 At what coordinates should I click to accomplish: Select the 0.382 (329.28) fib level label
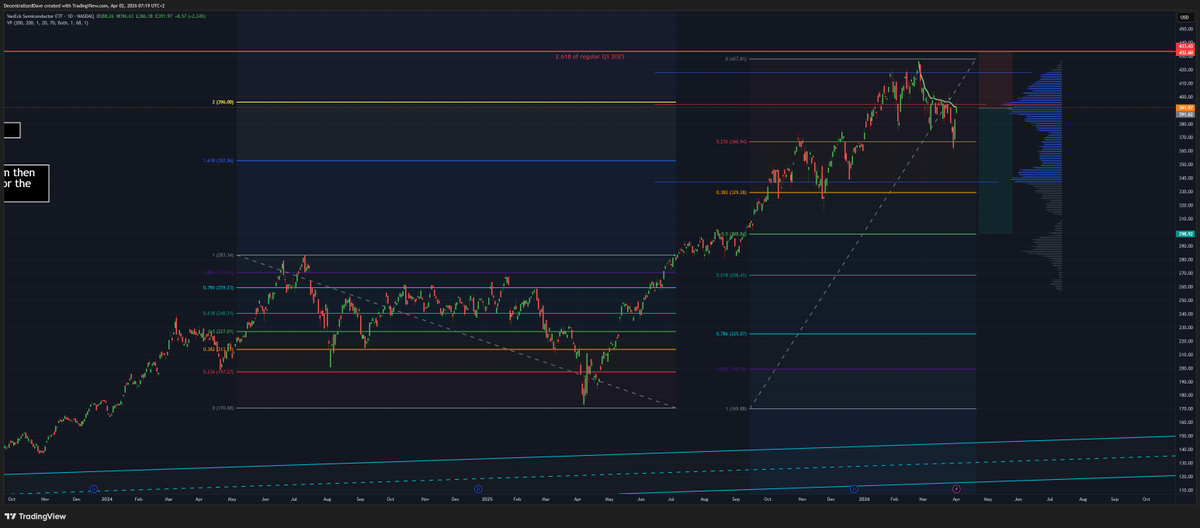pos(732,193)
